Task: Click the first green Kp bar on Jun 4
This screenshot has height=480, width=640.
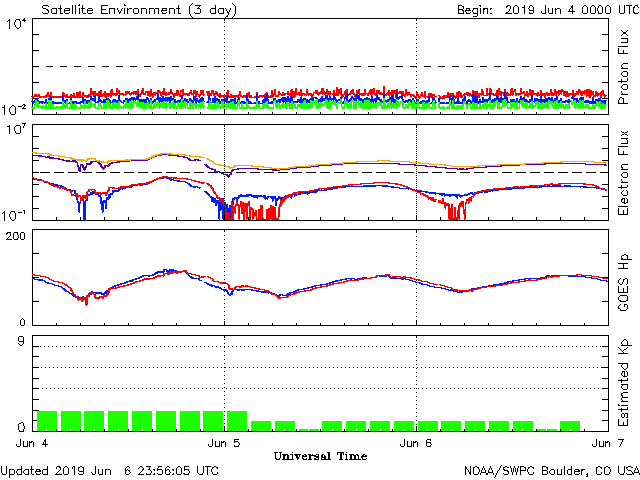Action: (x=47, y=421)
